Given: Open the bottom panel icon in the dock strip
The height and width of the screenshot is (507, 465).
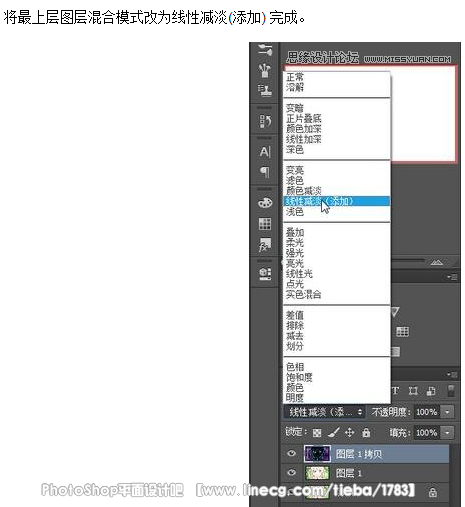Looking at the screenshot, I should point(265,274).
